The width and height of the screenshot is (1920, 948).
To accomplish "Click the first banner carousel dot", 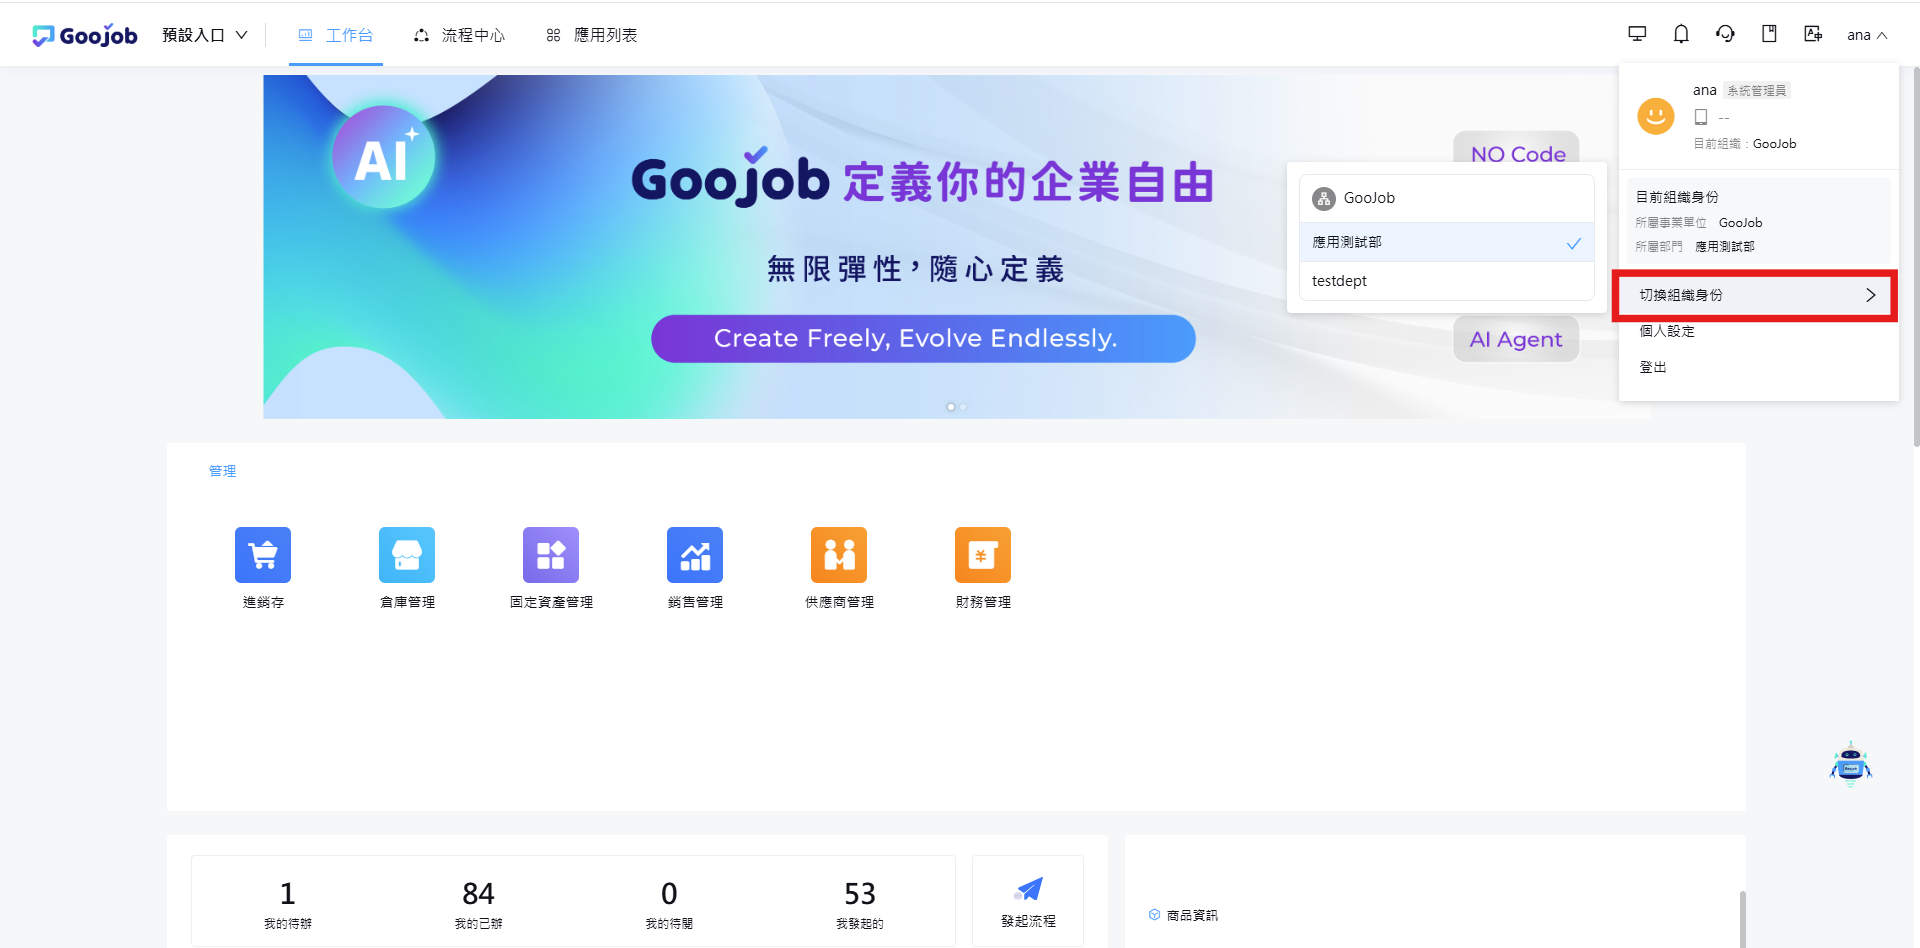I will [x=950, y=407].
